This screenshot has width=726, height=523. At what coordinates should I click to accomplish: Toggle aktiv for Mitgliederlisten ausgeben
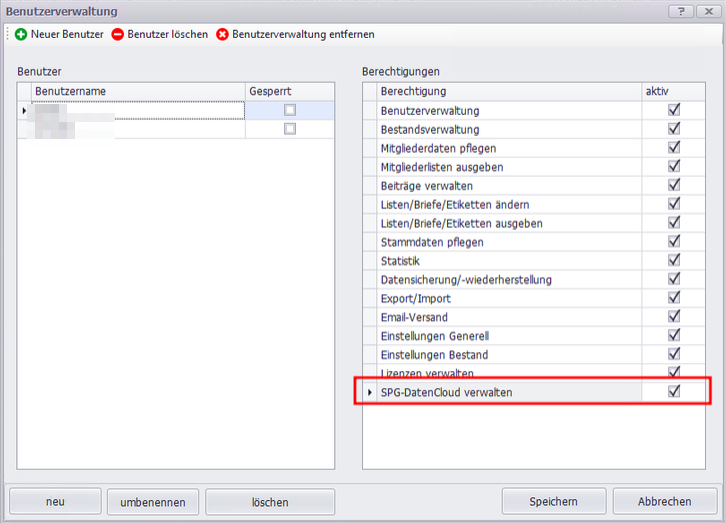pos(674,166)
